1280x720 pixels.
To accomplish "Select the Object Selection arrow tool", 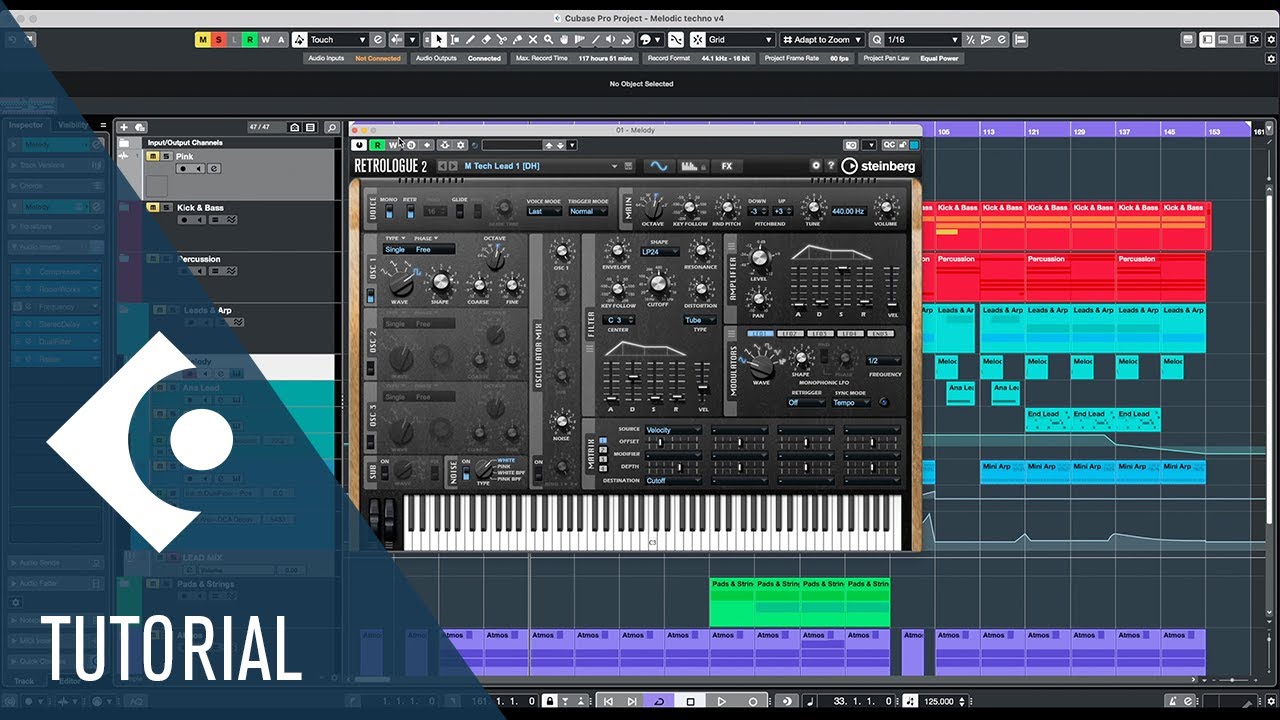I will (x=439, y=40).
